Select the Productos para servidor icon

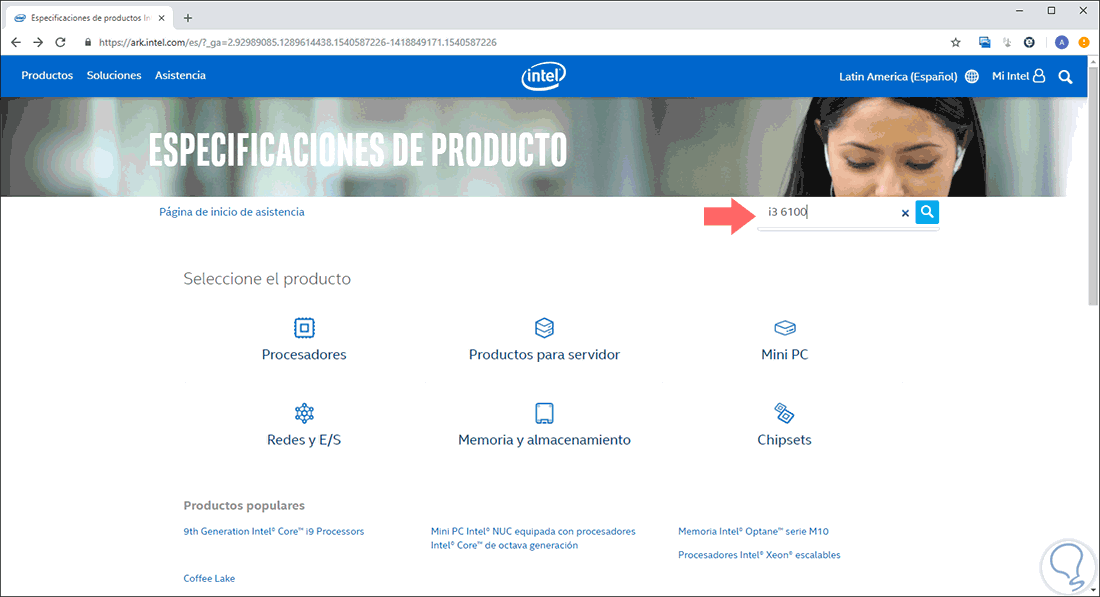pos(544,328)
